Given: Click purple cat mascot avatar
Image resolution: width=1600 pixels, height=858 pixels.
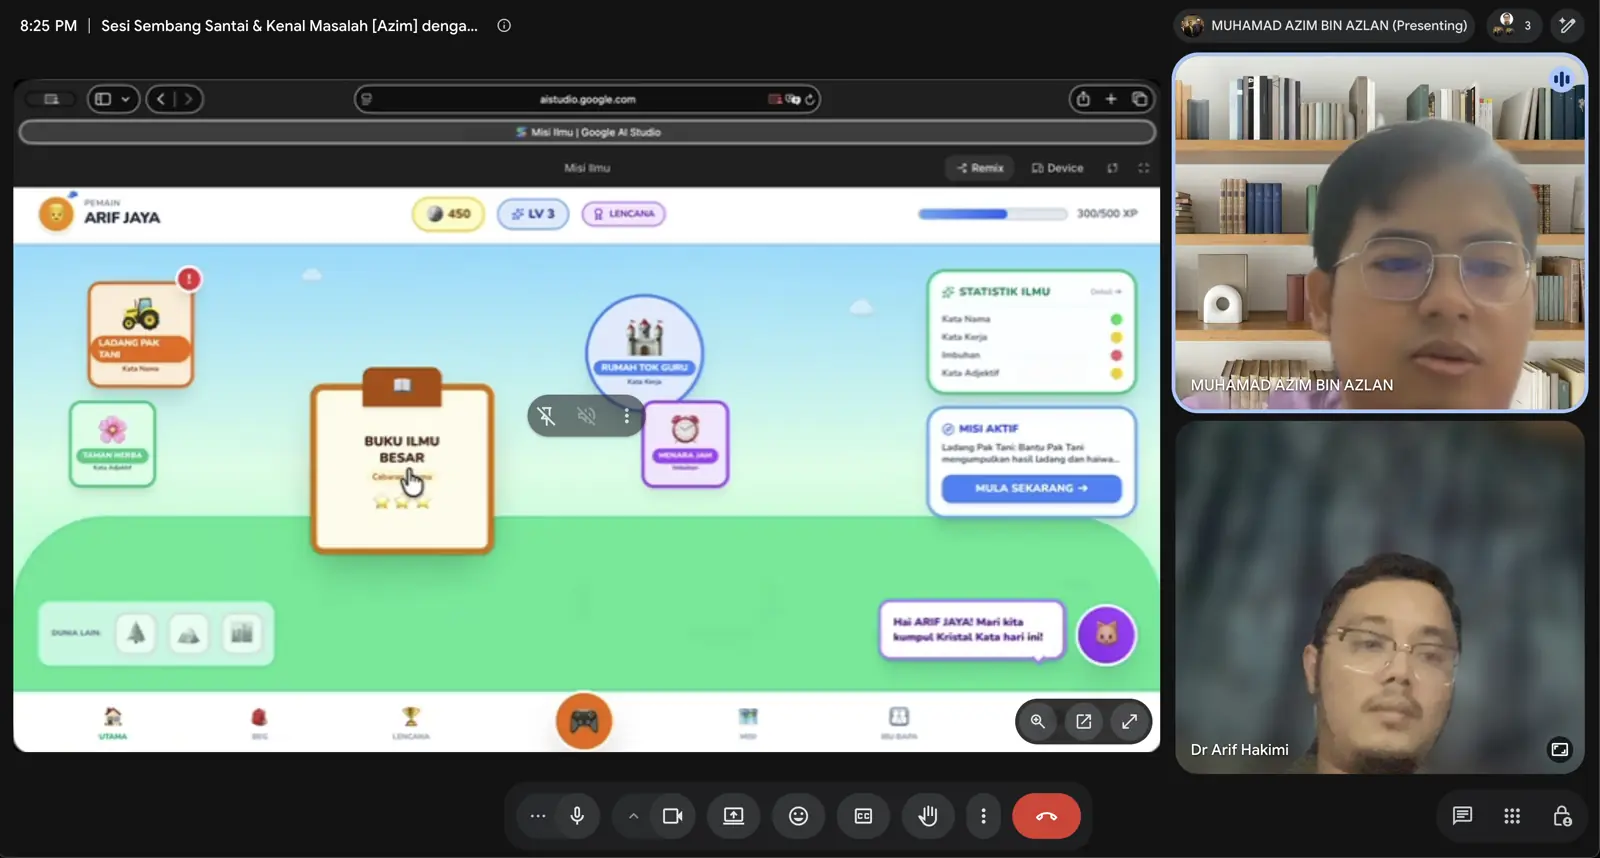Looking at the screenshot, I should coord(1106,635).
